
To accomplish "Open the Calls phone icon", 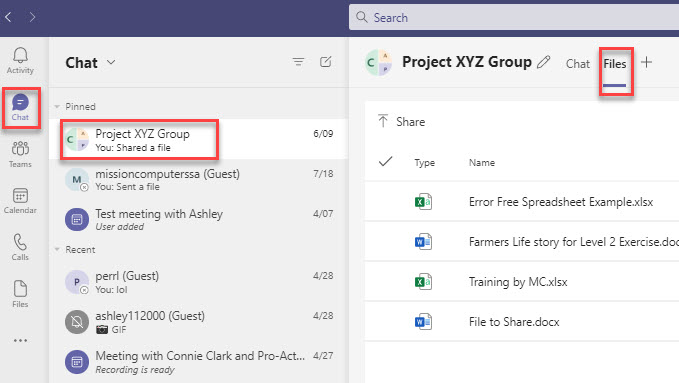I will point(20,247).
